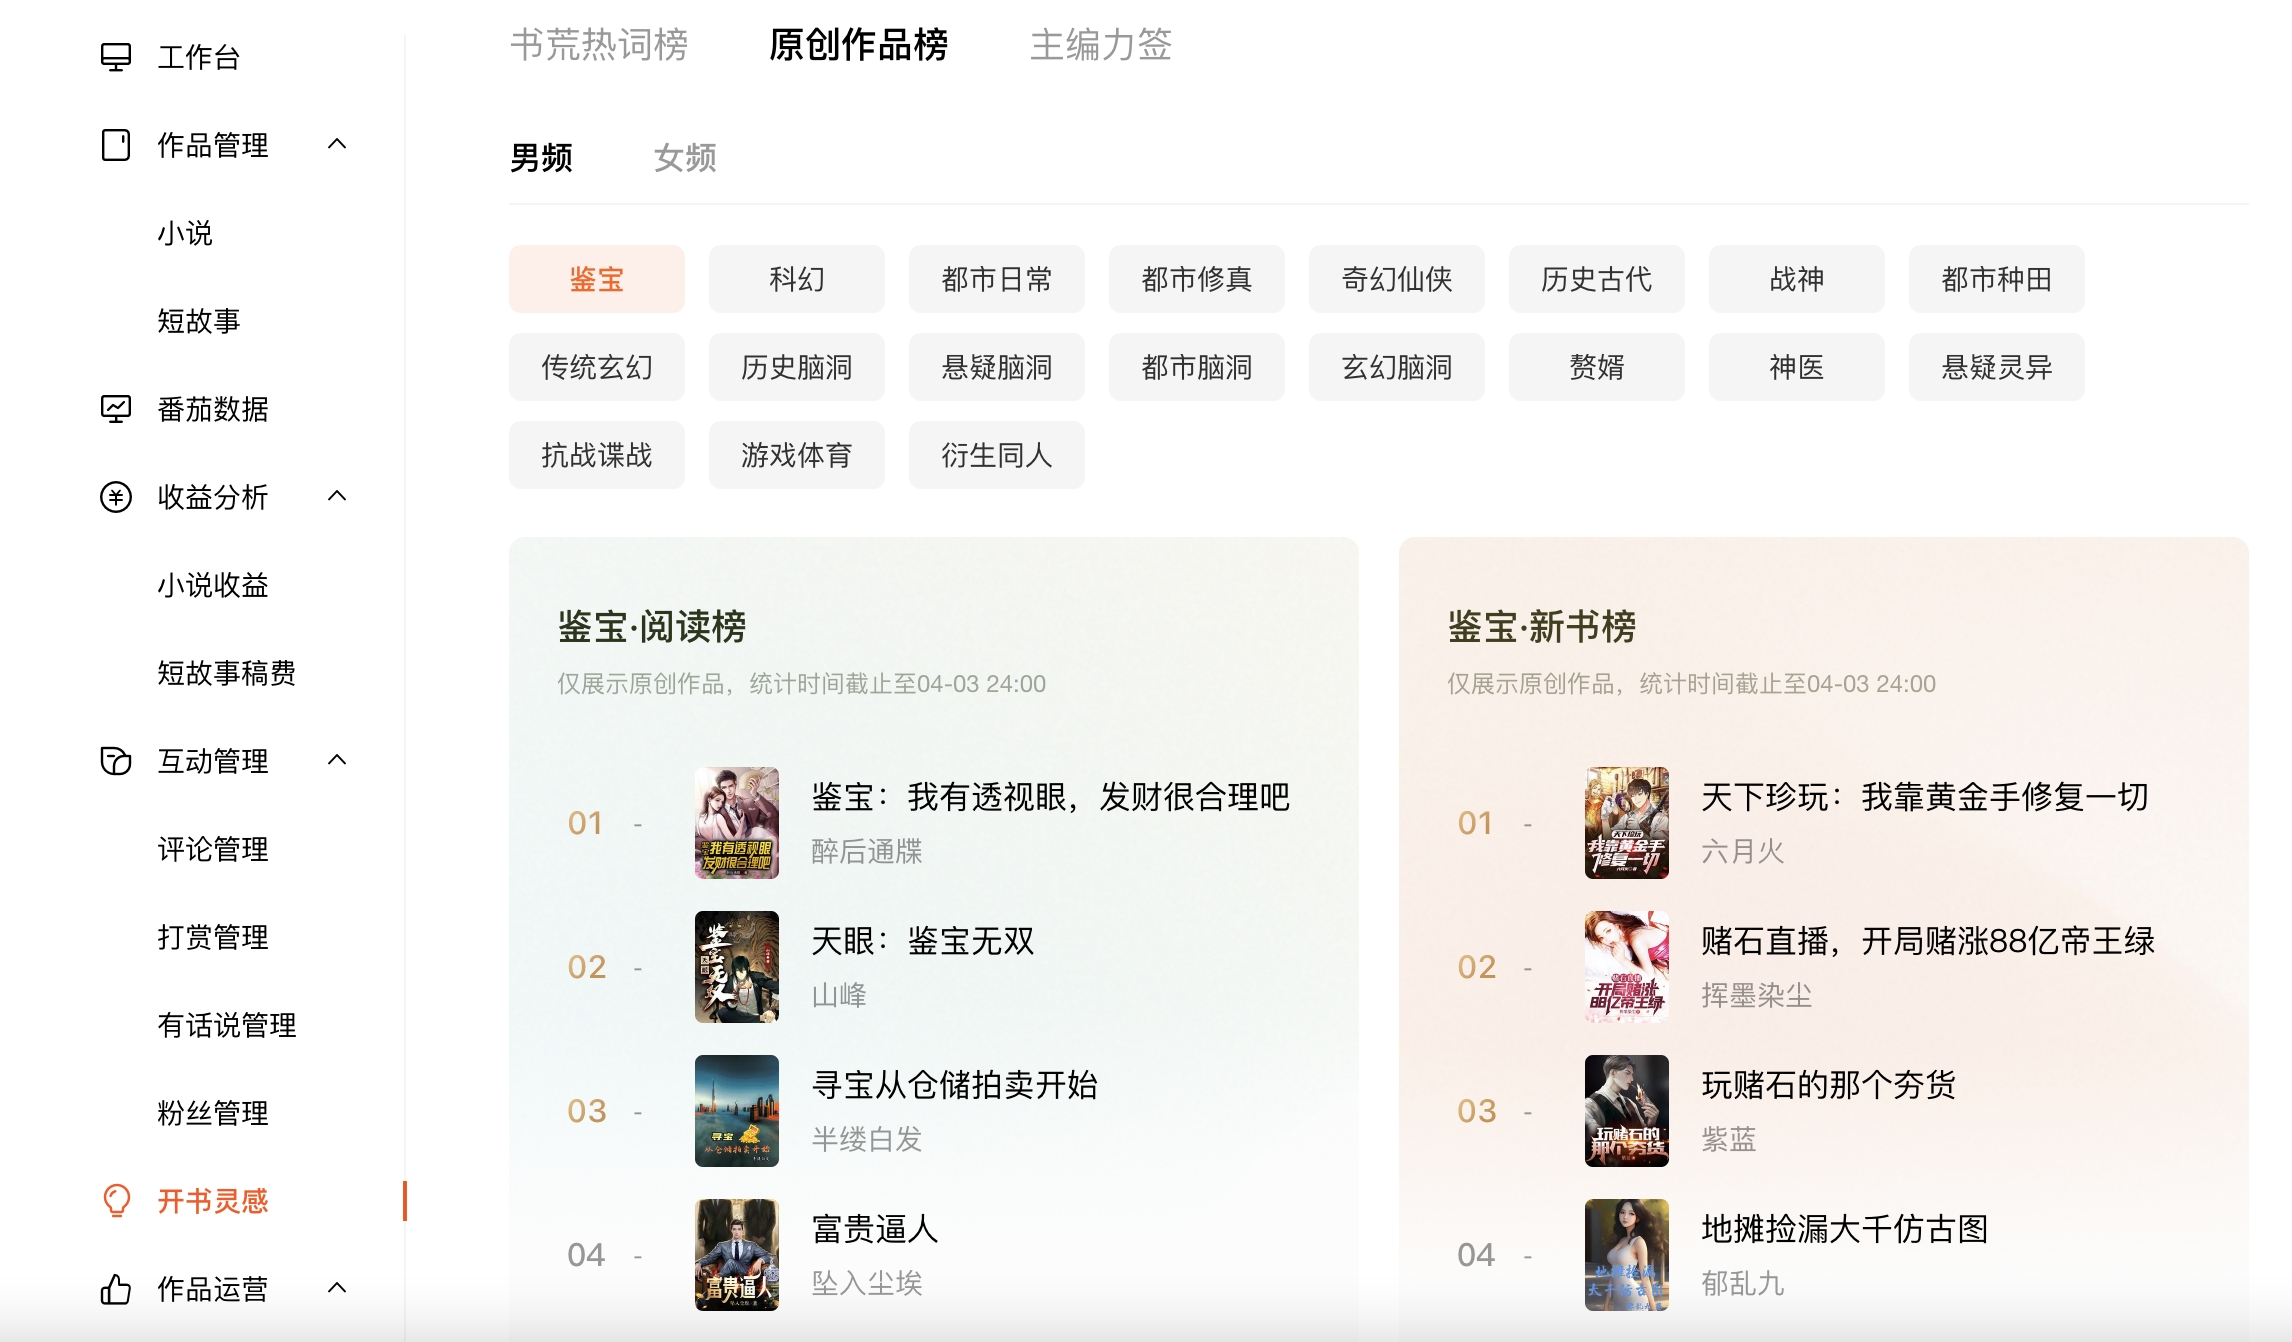The height and width of the screenshot is (1342, 2292).
Task: Open cover thumbnail of 天眼：鉴宝无双
Action: (737, 967)
